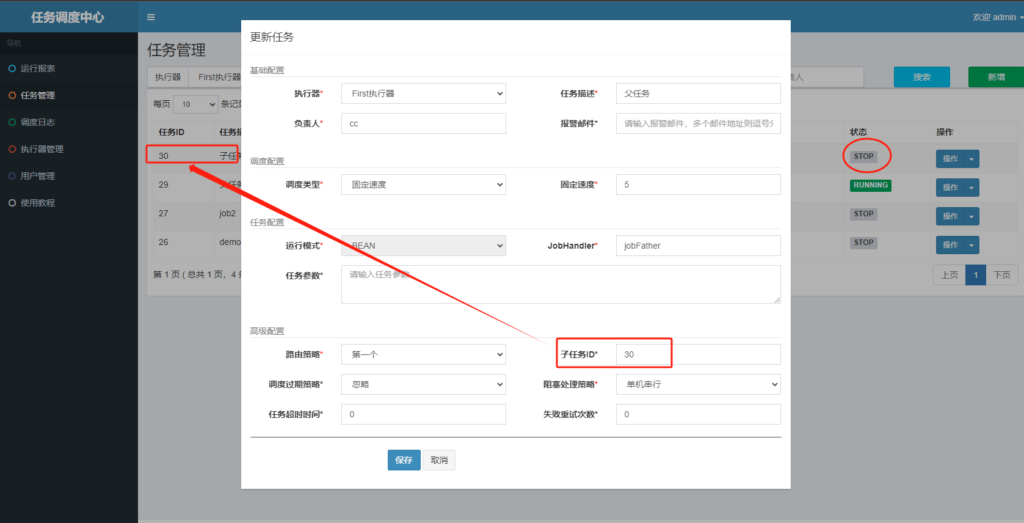The width and height of the screenshot is (1024, 523).
Task: Click the 用户管理 sidebar circle icon
Action: tap(12, 176)
